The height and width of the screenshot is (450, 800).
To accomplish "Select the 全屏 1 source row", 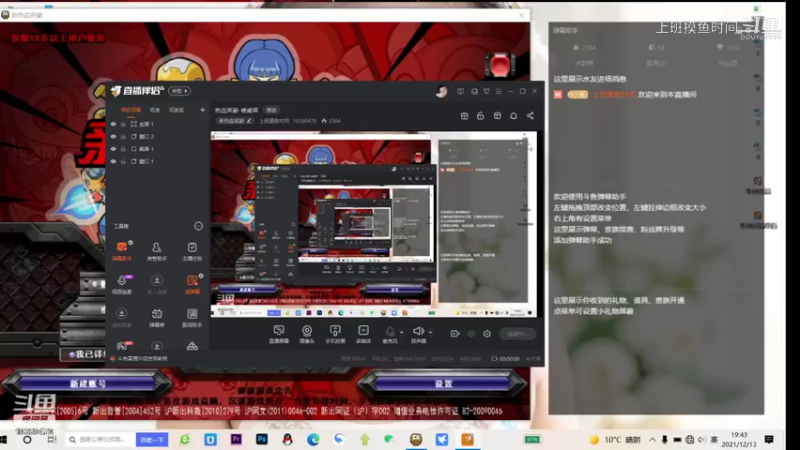I will tap(158, 124).
